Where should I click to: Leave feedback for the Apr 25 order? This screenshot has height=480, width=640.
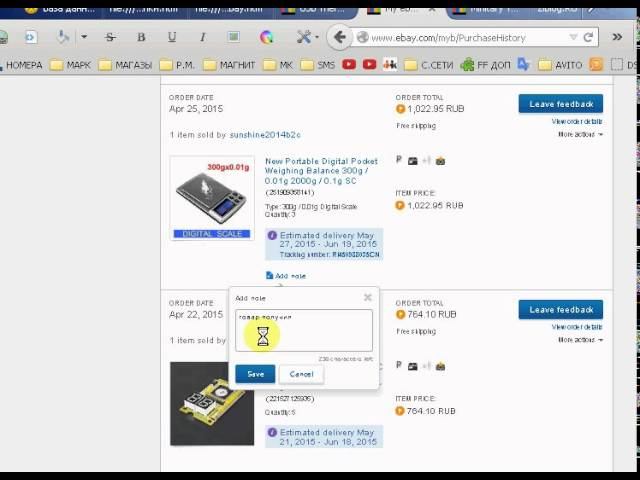(561, 104)
